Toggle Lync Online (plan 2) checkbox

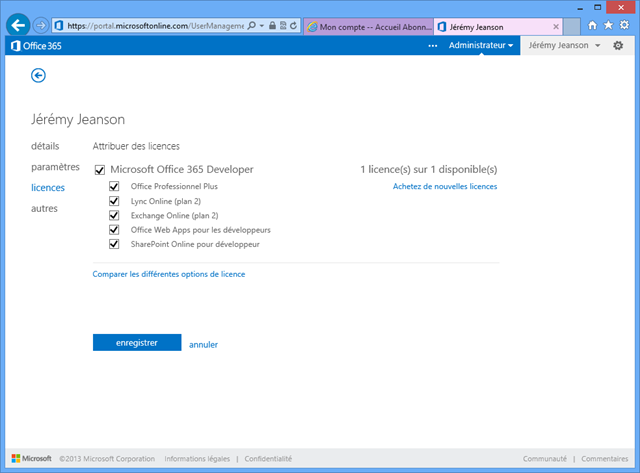click(x=114, y=201)
